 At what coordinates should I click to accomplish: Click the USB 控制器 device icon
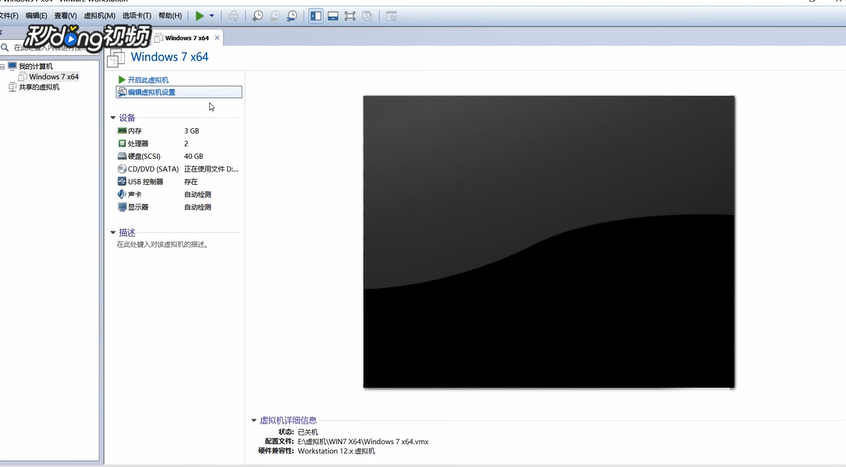click(x=122, y=181)
